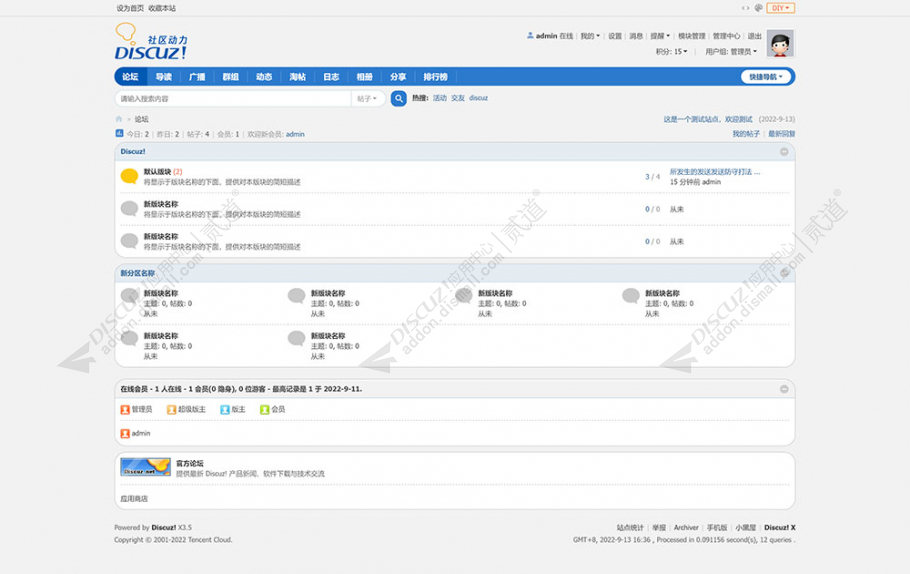Select the 群组 nav tab
Image resolution: width=910 pixels, height=574 pixels.
click(x=230, y=77)
